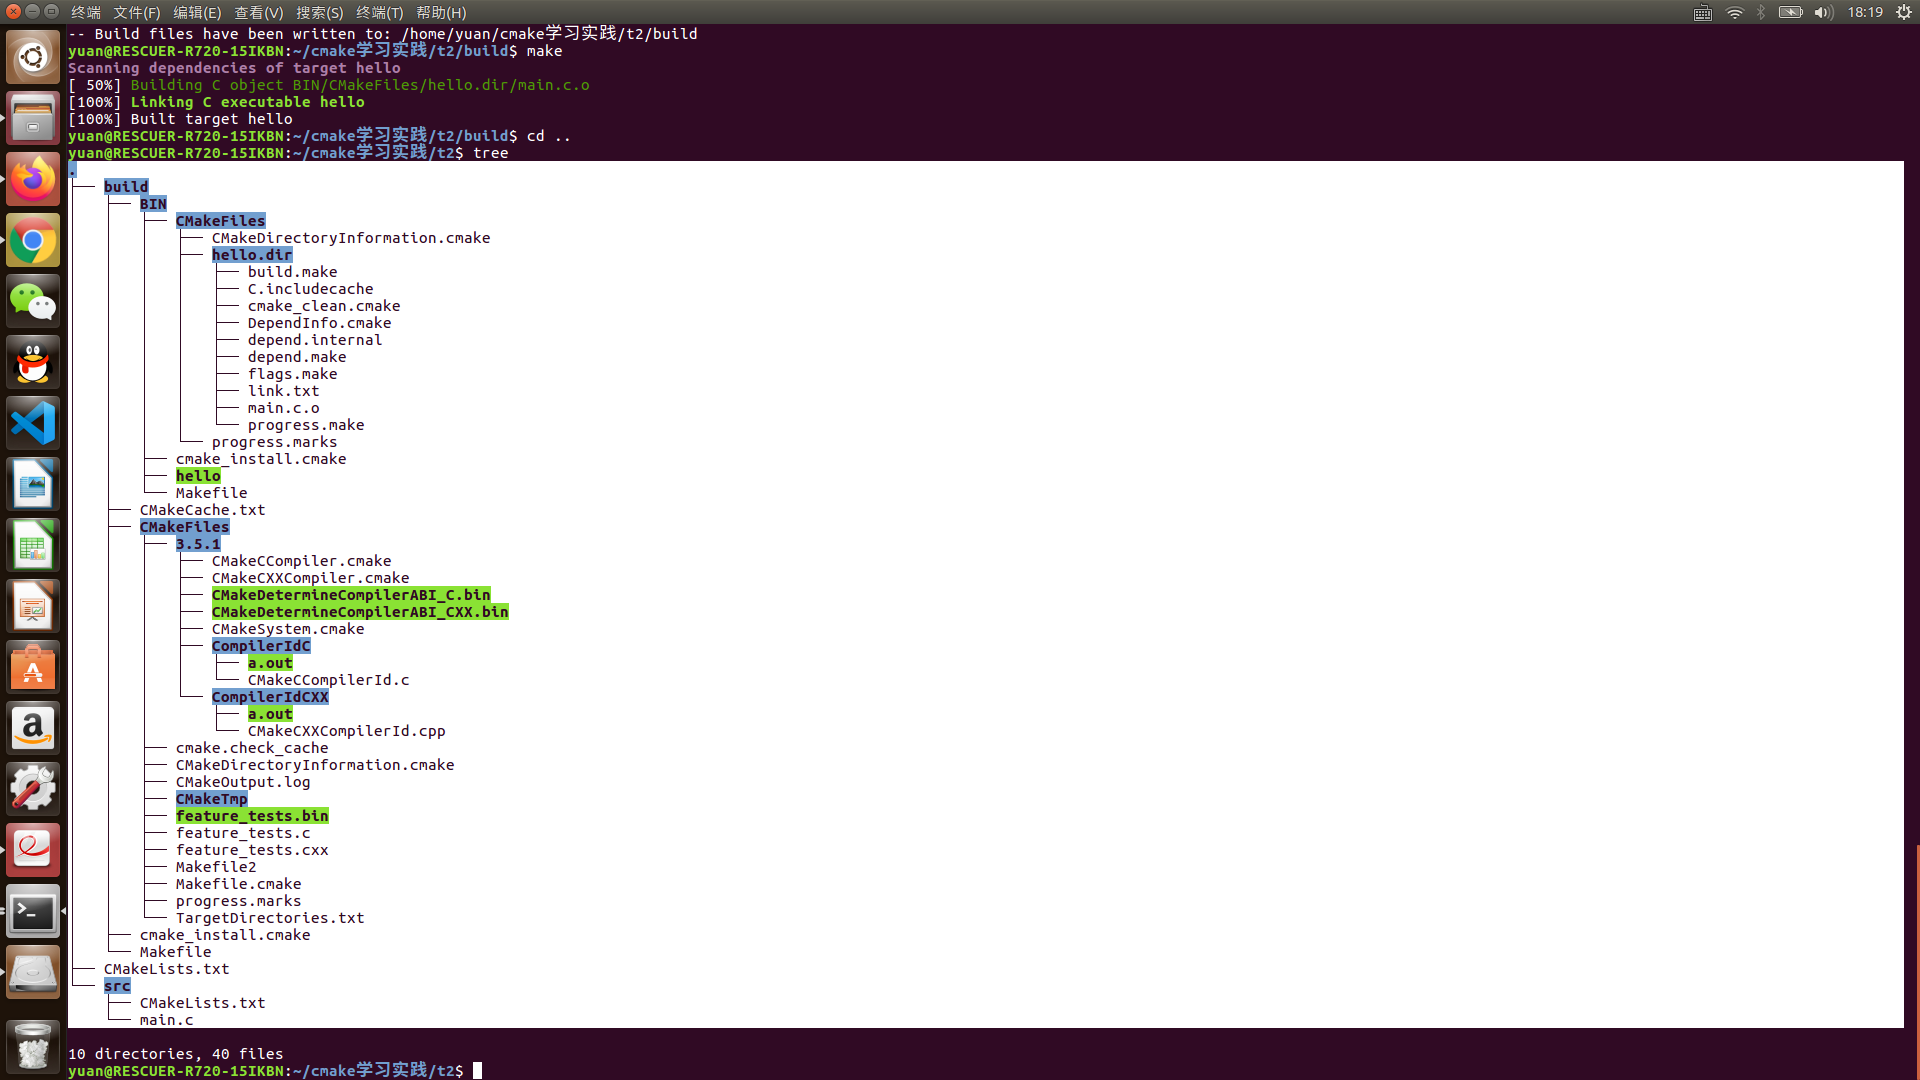Launch Google Chrome from the dock
Screen dimensions: 1920x1080
33,241
